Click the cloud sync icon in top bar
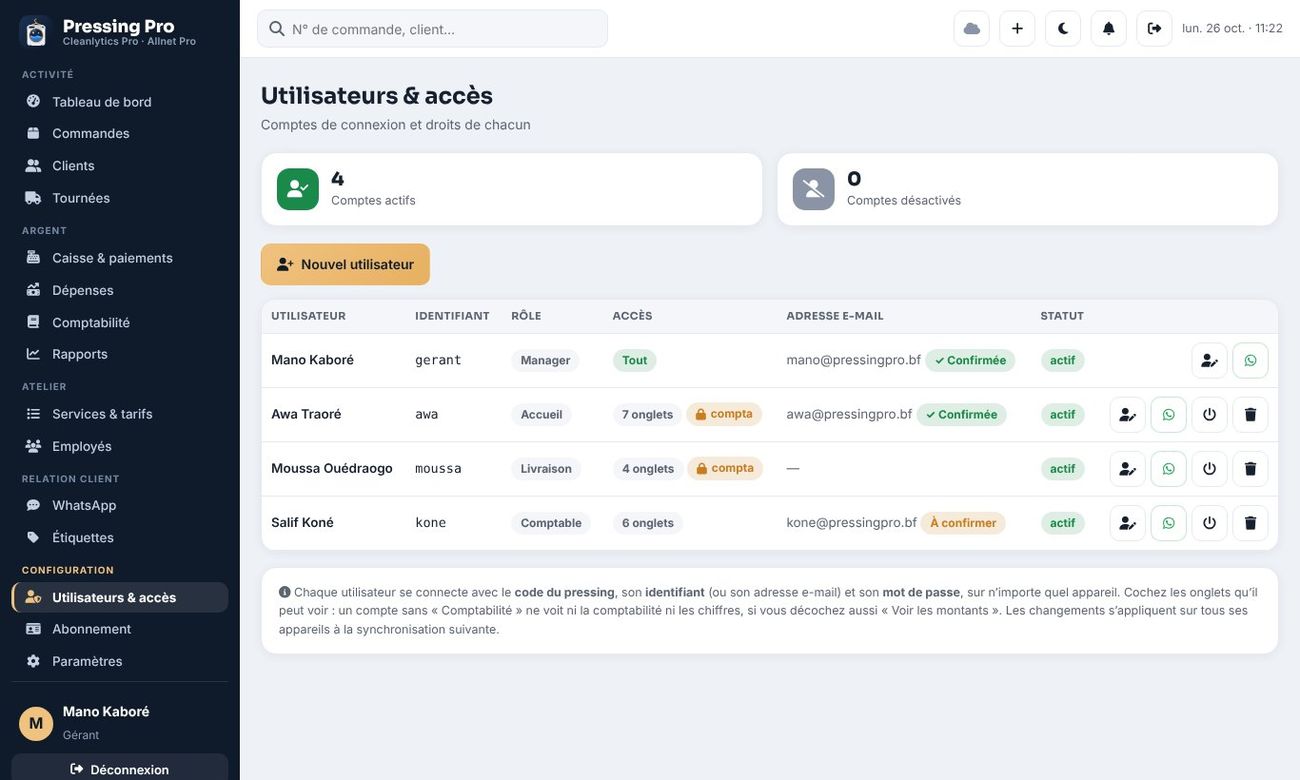This screenshot has width=1300, height=780. pyautogui.click(x=972, y=28)
